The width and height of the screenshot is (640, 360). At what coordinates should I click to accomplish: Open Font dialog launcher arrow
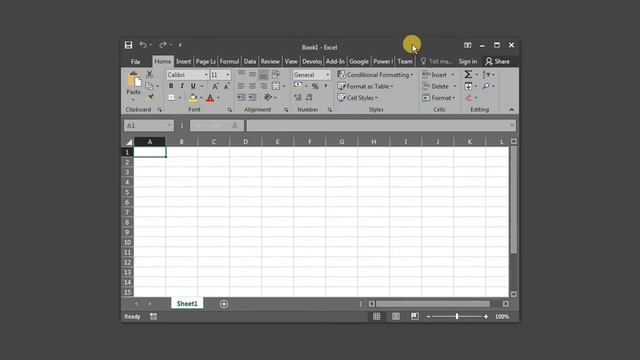tap(229, 110)
